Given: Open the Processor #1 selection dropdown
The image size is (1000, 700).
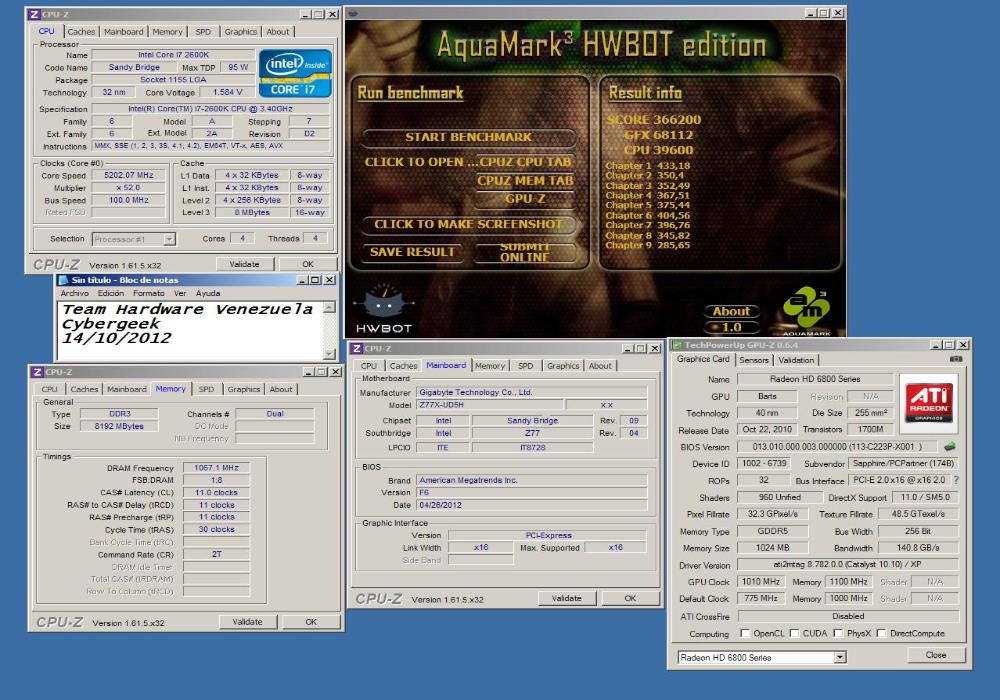Looking at the screenshot, I should pos(169,239).
